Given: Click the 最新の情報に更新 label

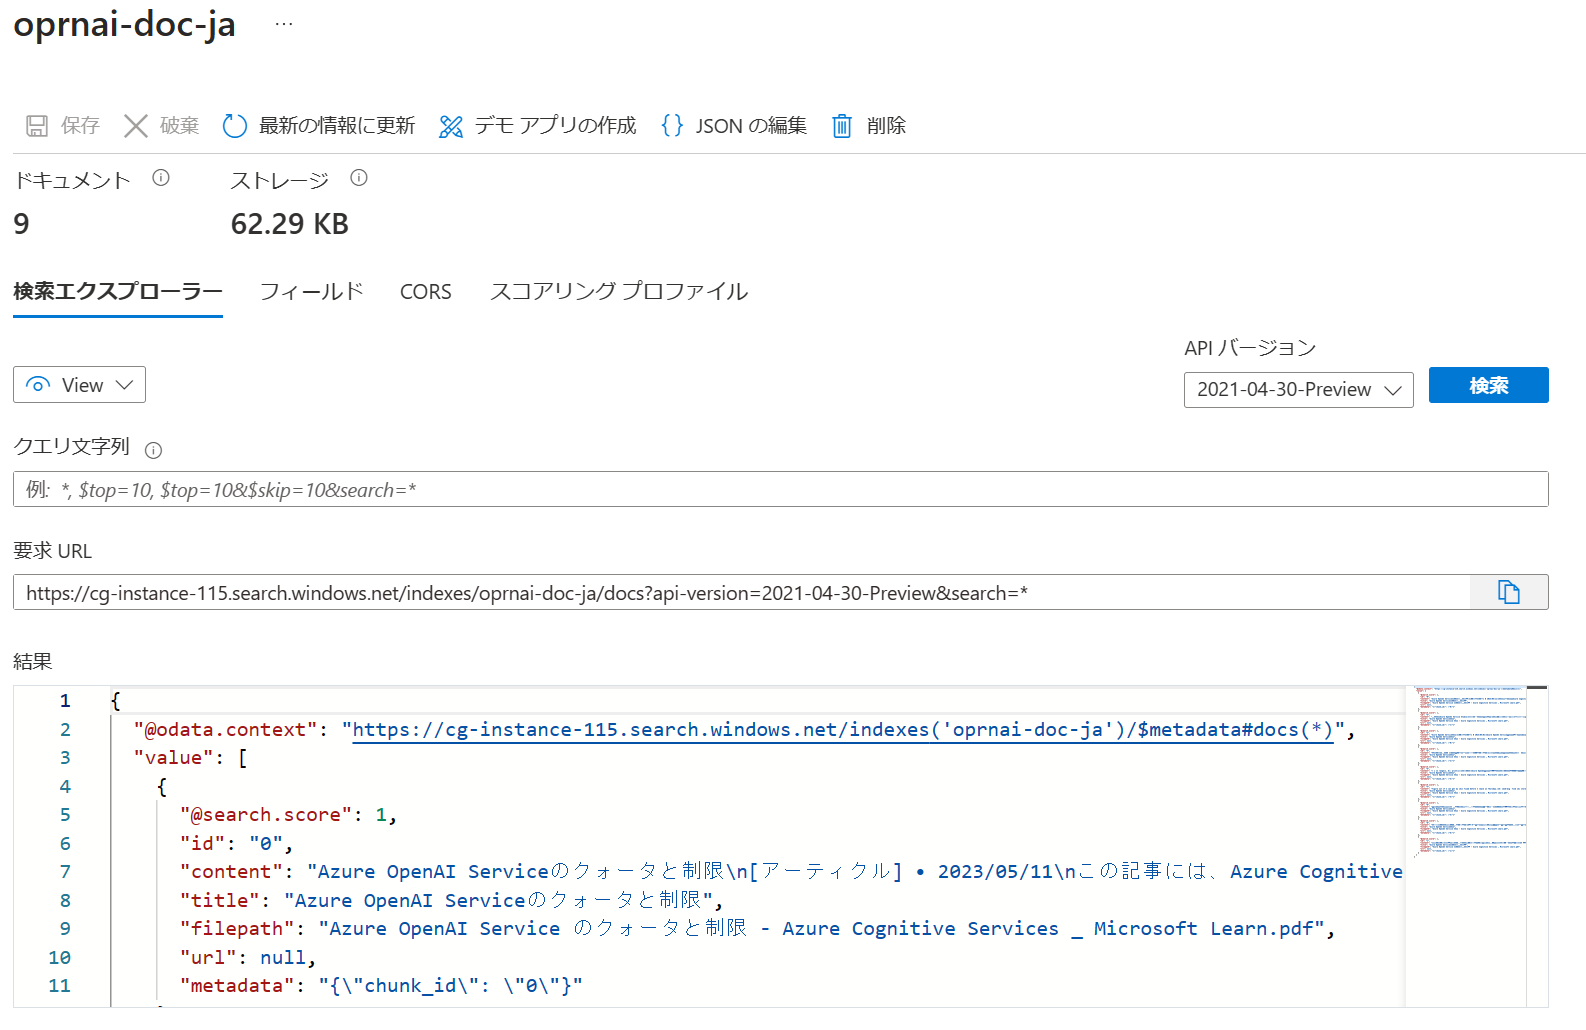Looking at the screenshot, I should tap(337, 126).
